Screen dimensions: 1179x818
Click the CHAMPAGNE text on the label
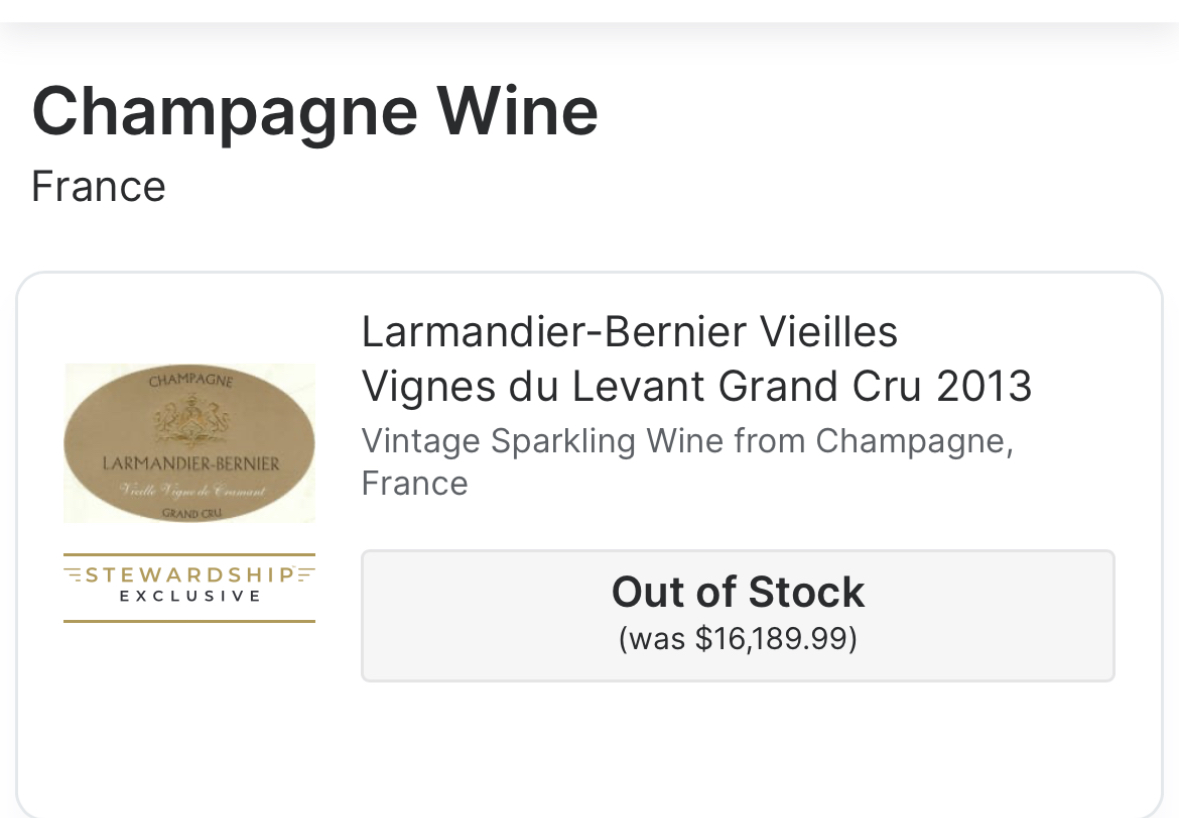pos(191,380)
